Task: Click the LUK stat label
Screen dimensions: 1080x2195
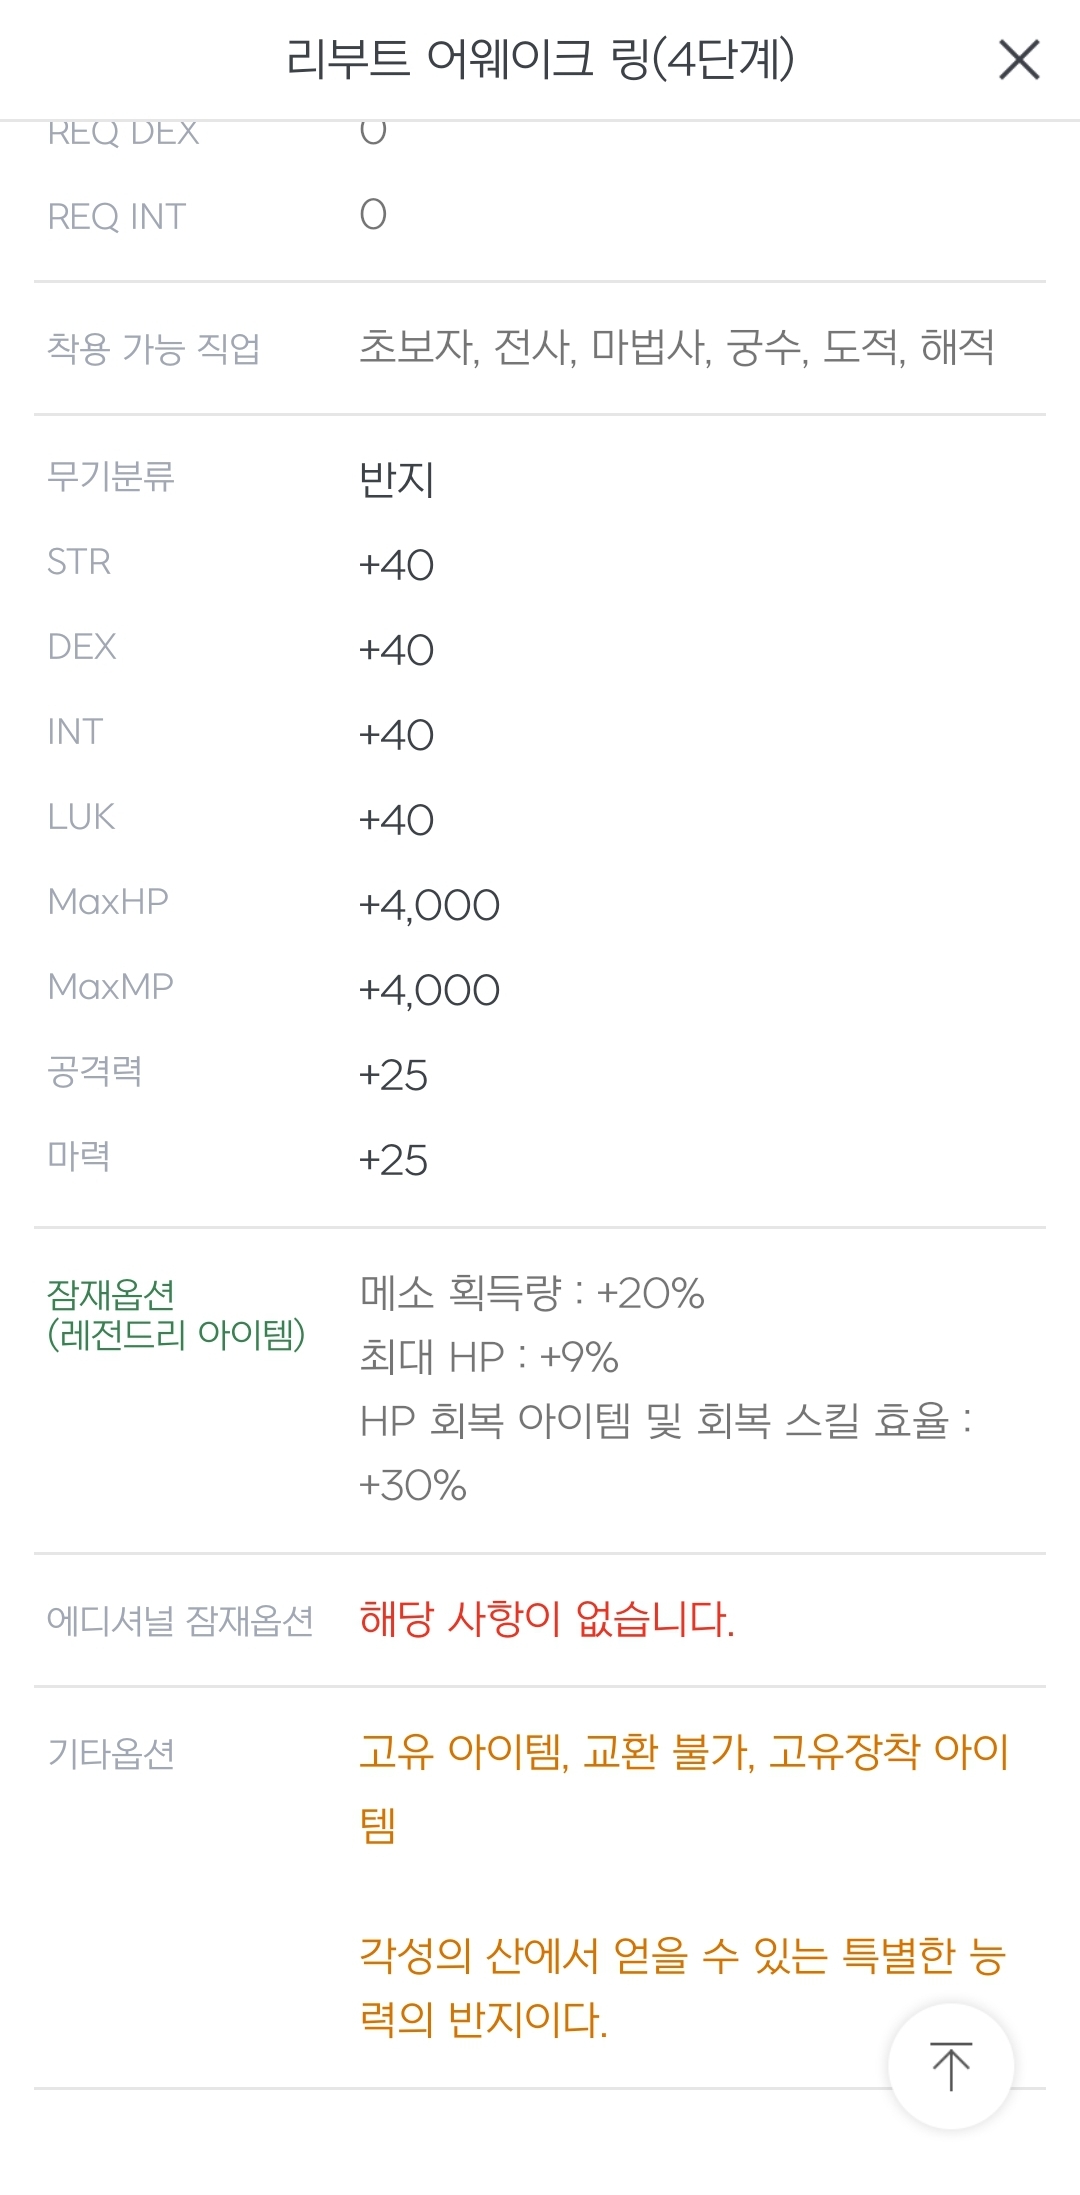Action: 81,817
